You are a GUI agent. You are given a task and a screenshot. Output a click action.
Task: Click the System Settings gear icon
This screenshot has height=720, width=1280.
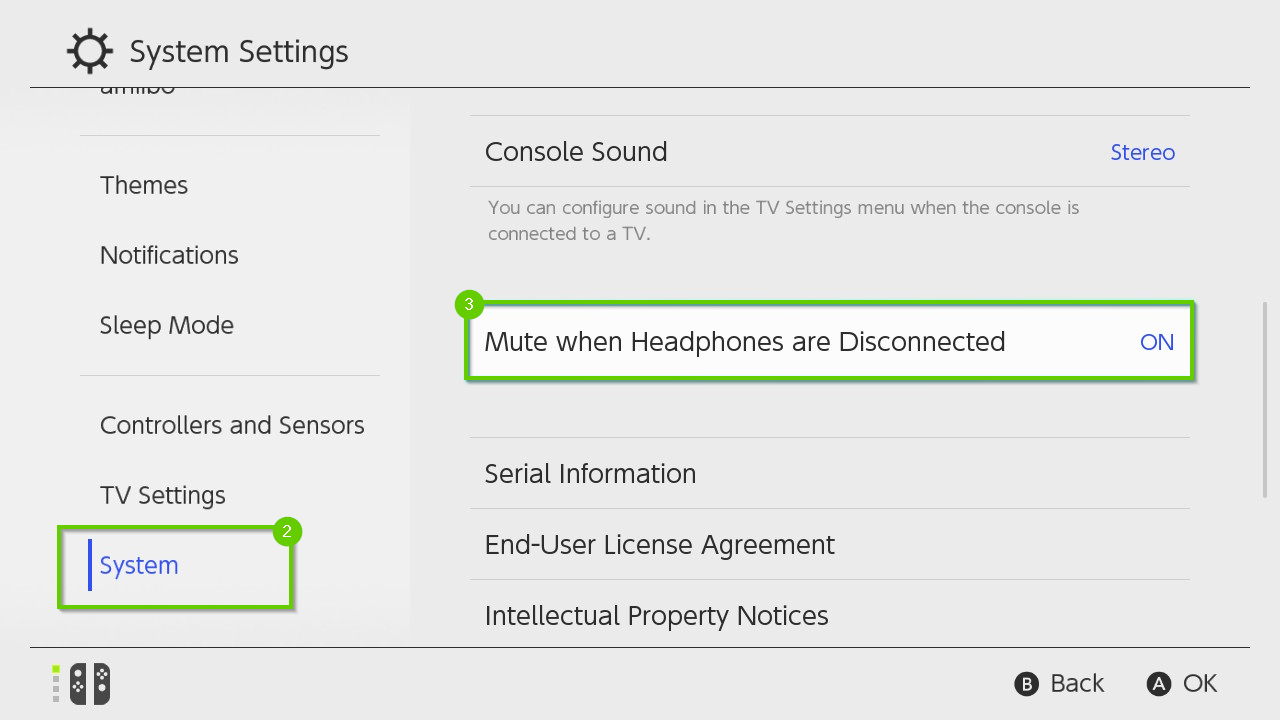89,51
